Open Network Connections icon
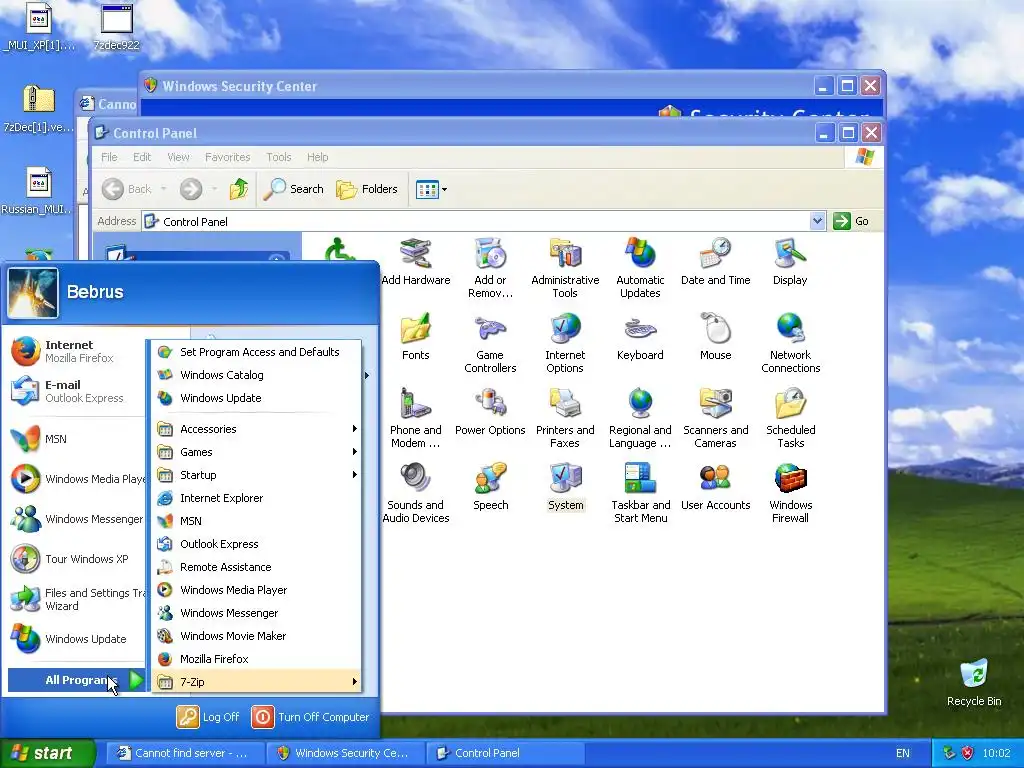 [790, 344]
